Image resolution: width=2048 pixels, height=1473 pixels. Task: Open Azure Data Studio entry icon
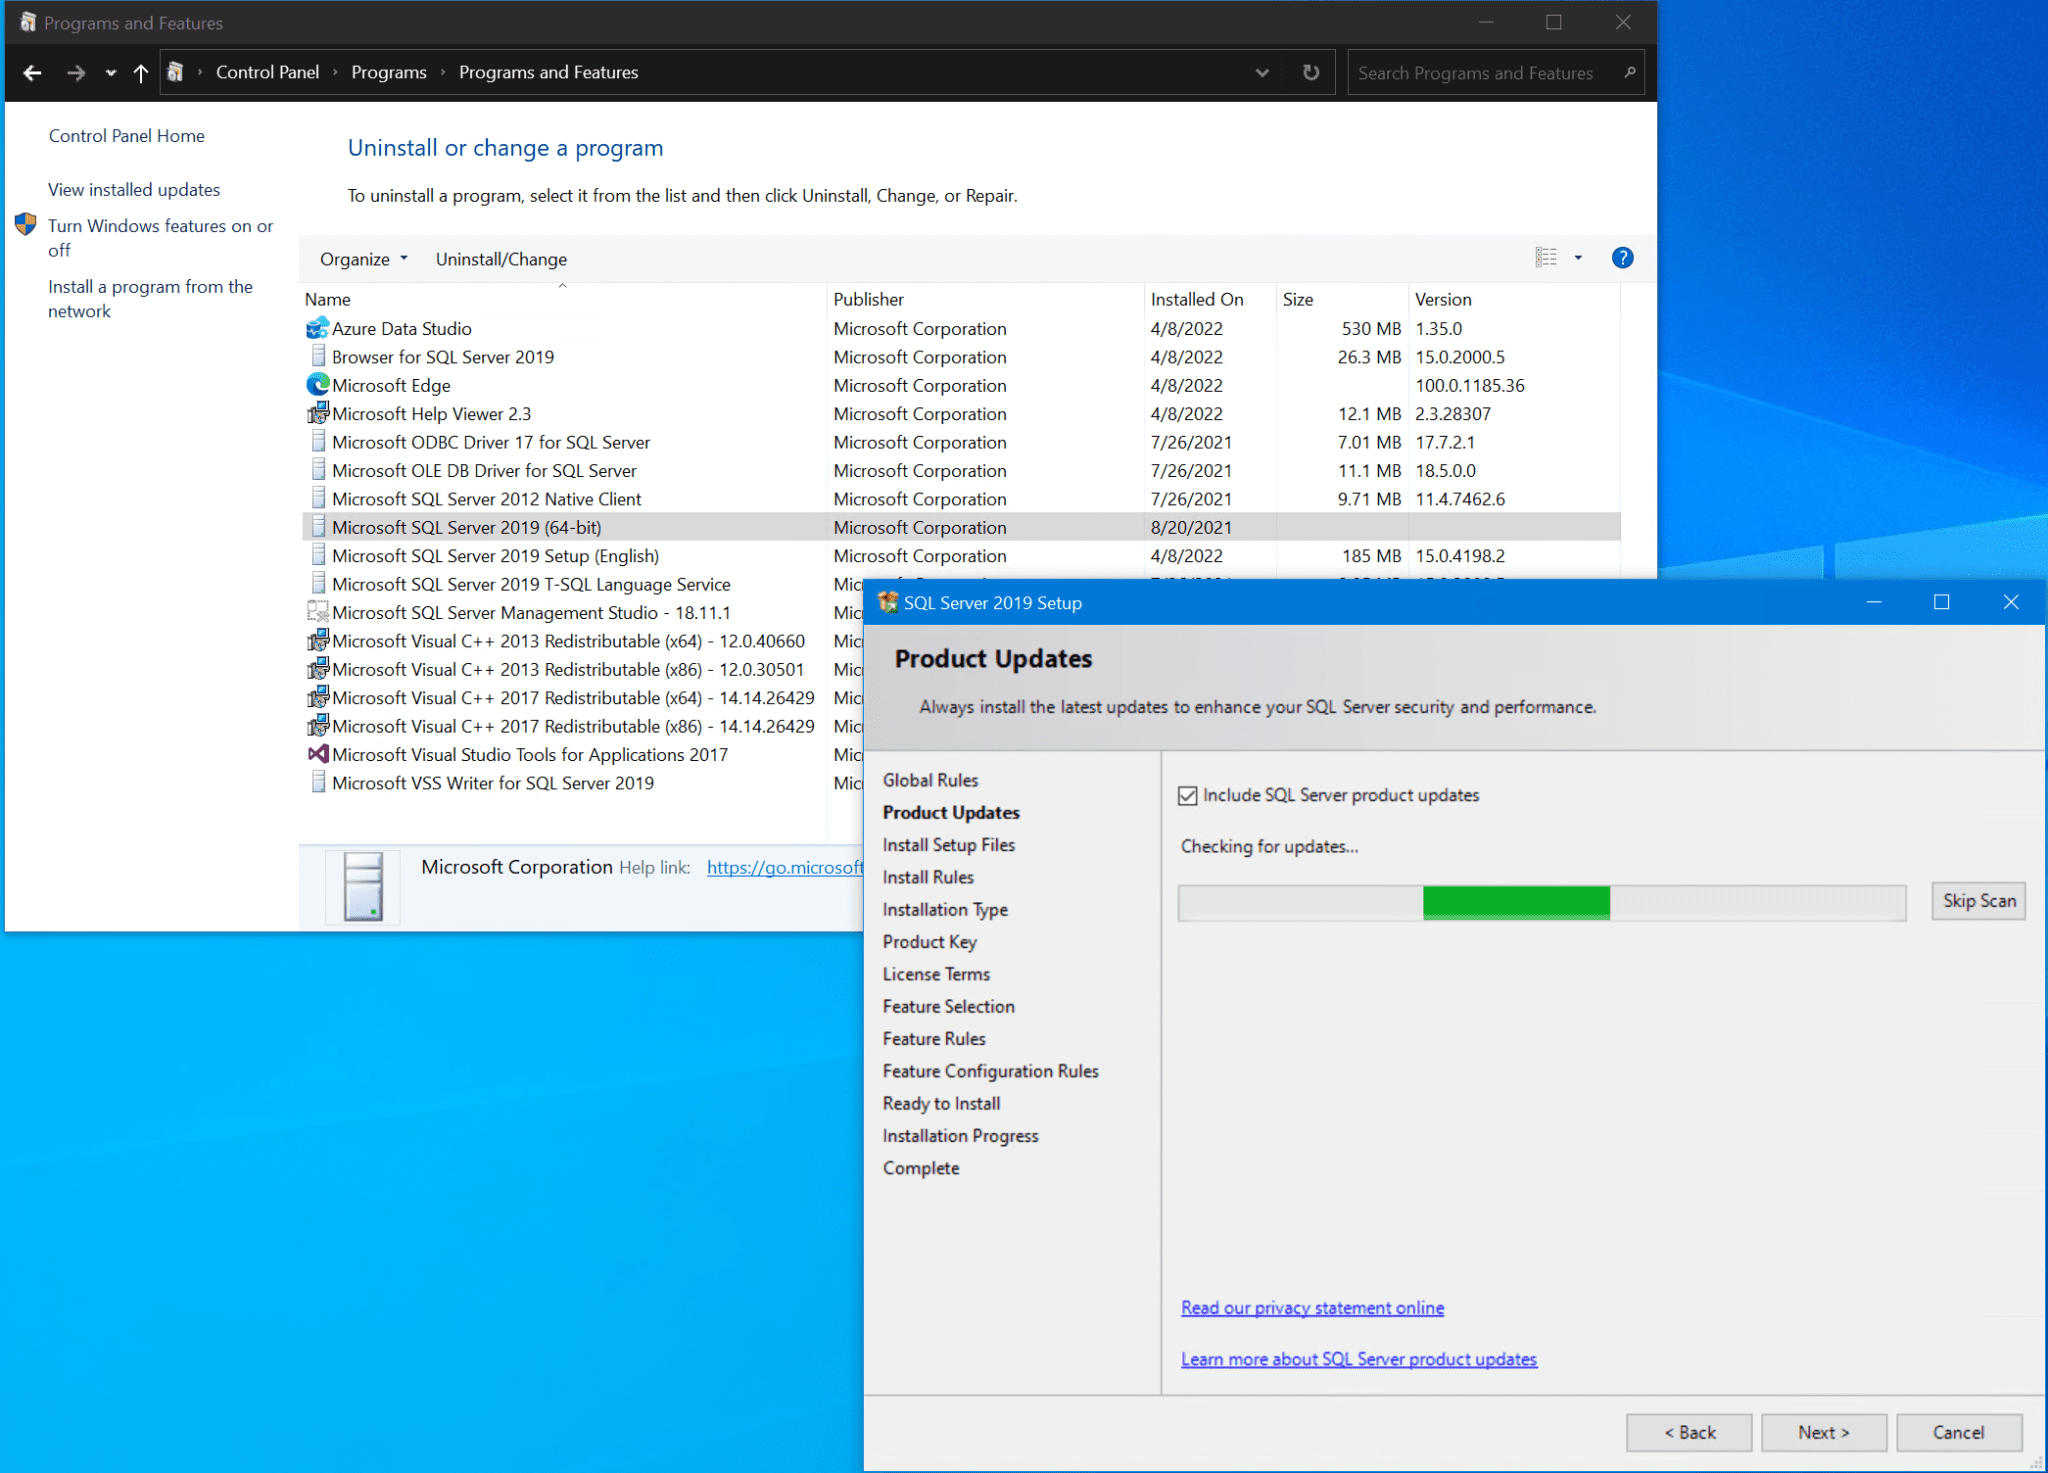coord(317,327)
